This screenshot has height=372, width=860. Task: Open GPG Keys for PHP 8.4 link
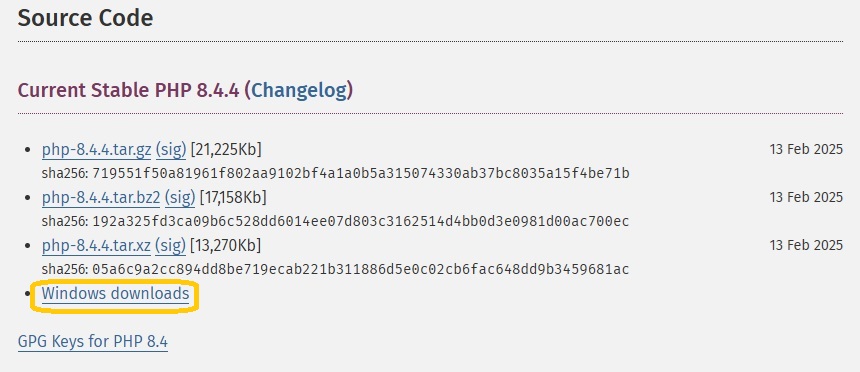(x=93, y=341)
